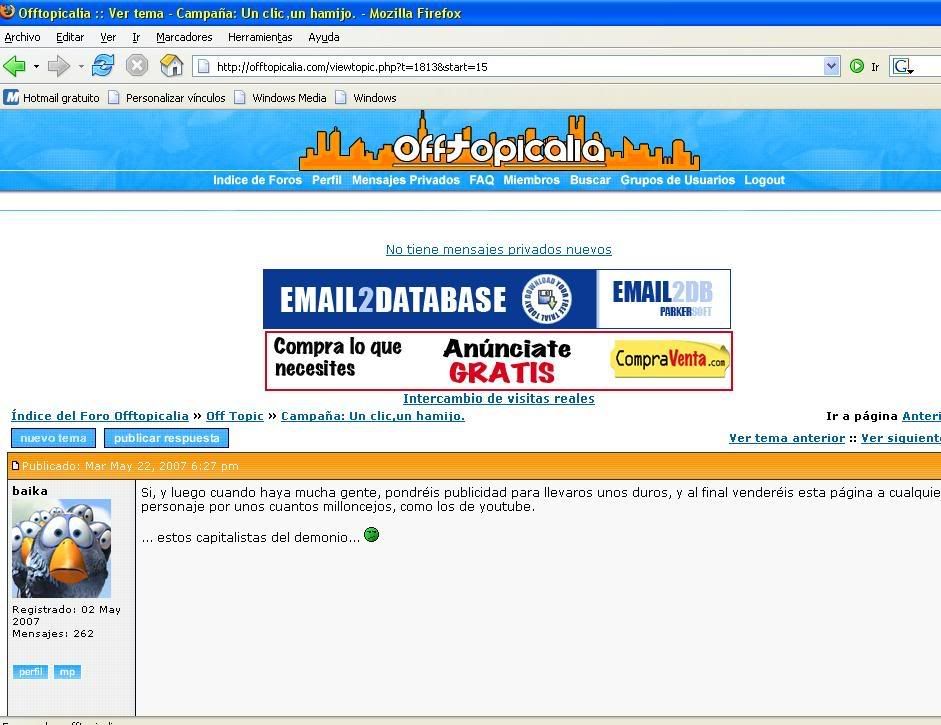941x725 pixels.
Task: Reload the page with refresh icon
Action: point(102,66)
